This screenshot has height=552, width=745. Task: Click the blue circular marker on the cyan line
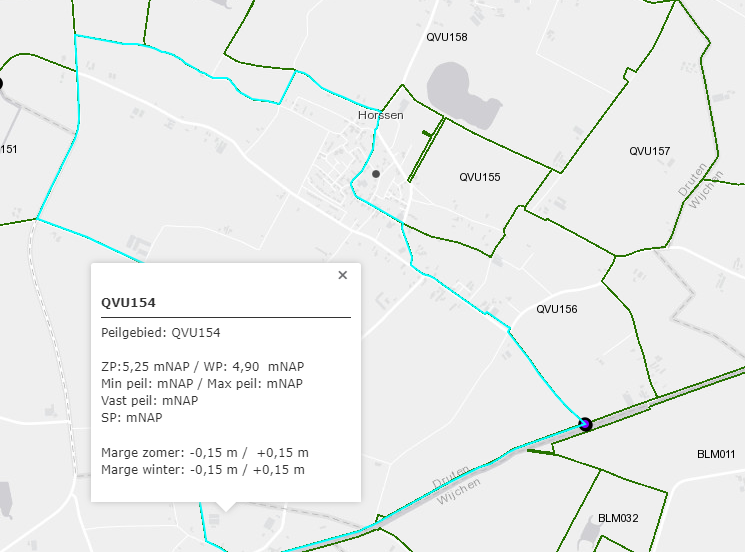[x=585, y=424]
